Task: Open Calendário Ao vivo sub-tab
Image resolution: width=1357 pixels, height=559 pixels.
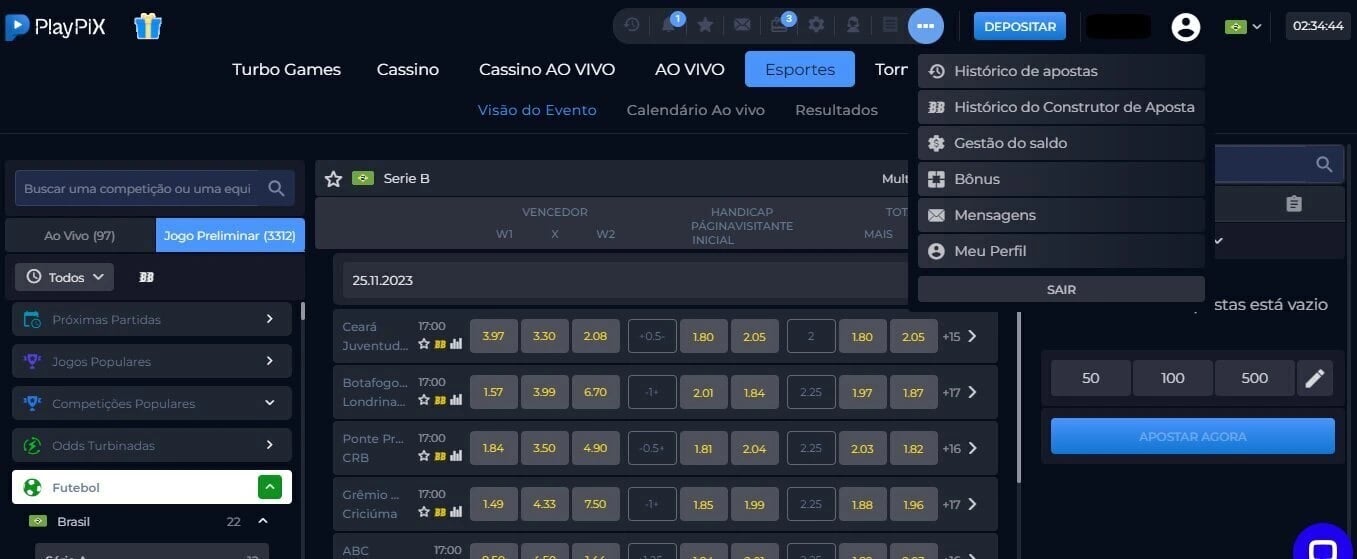Action: coord(696,110)
